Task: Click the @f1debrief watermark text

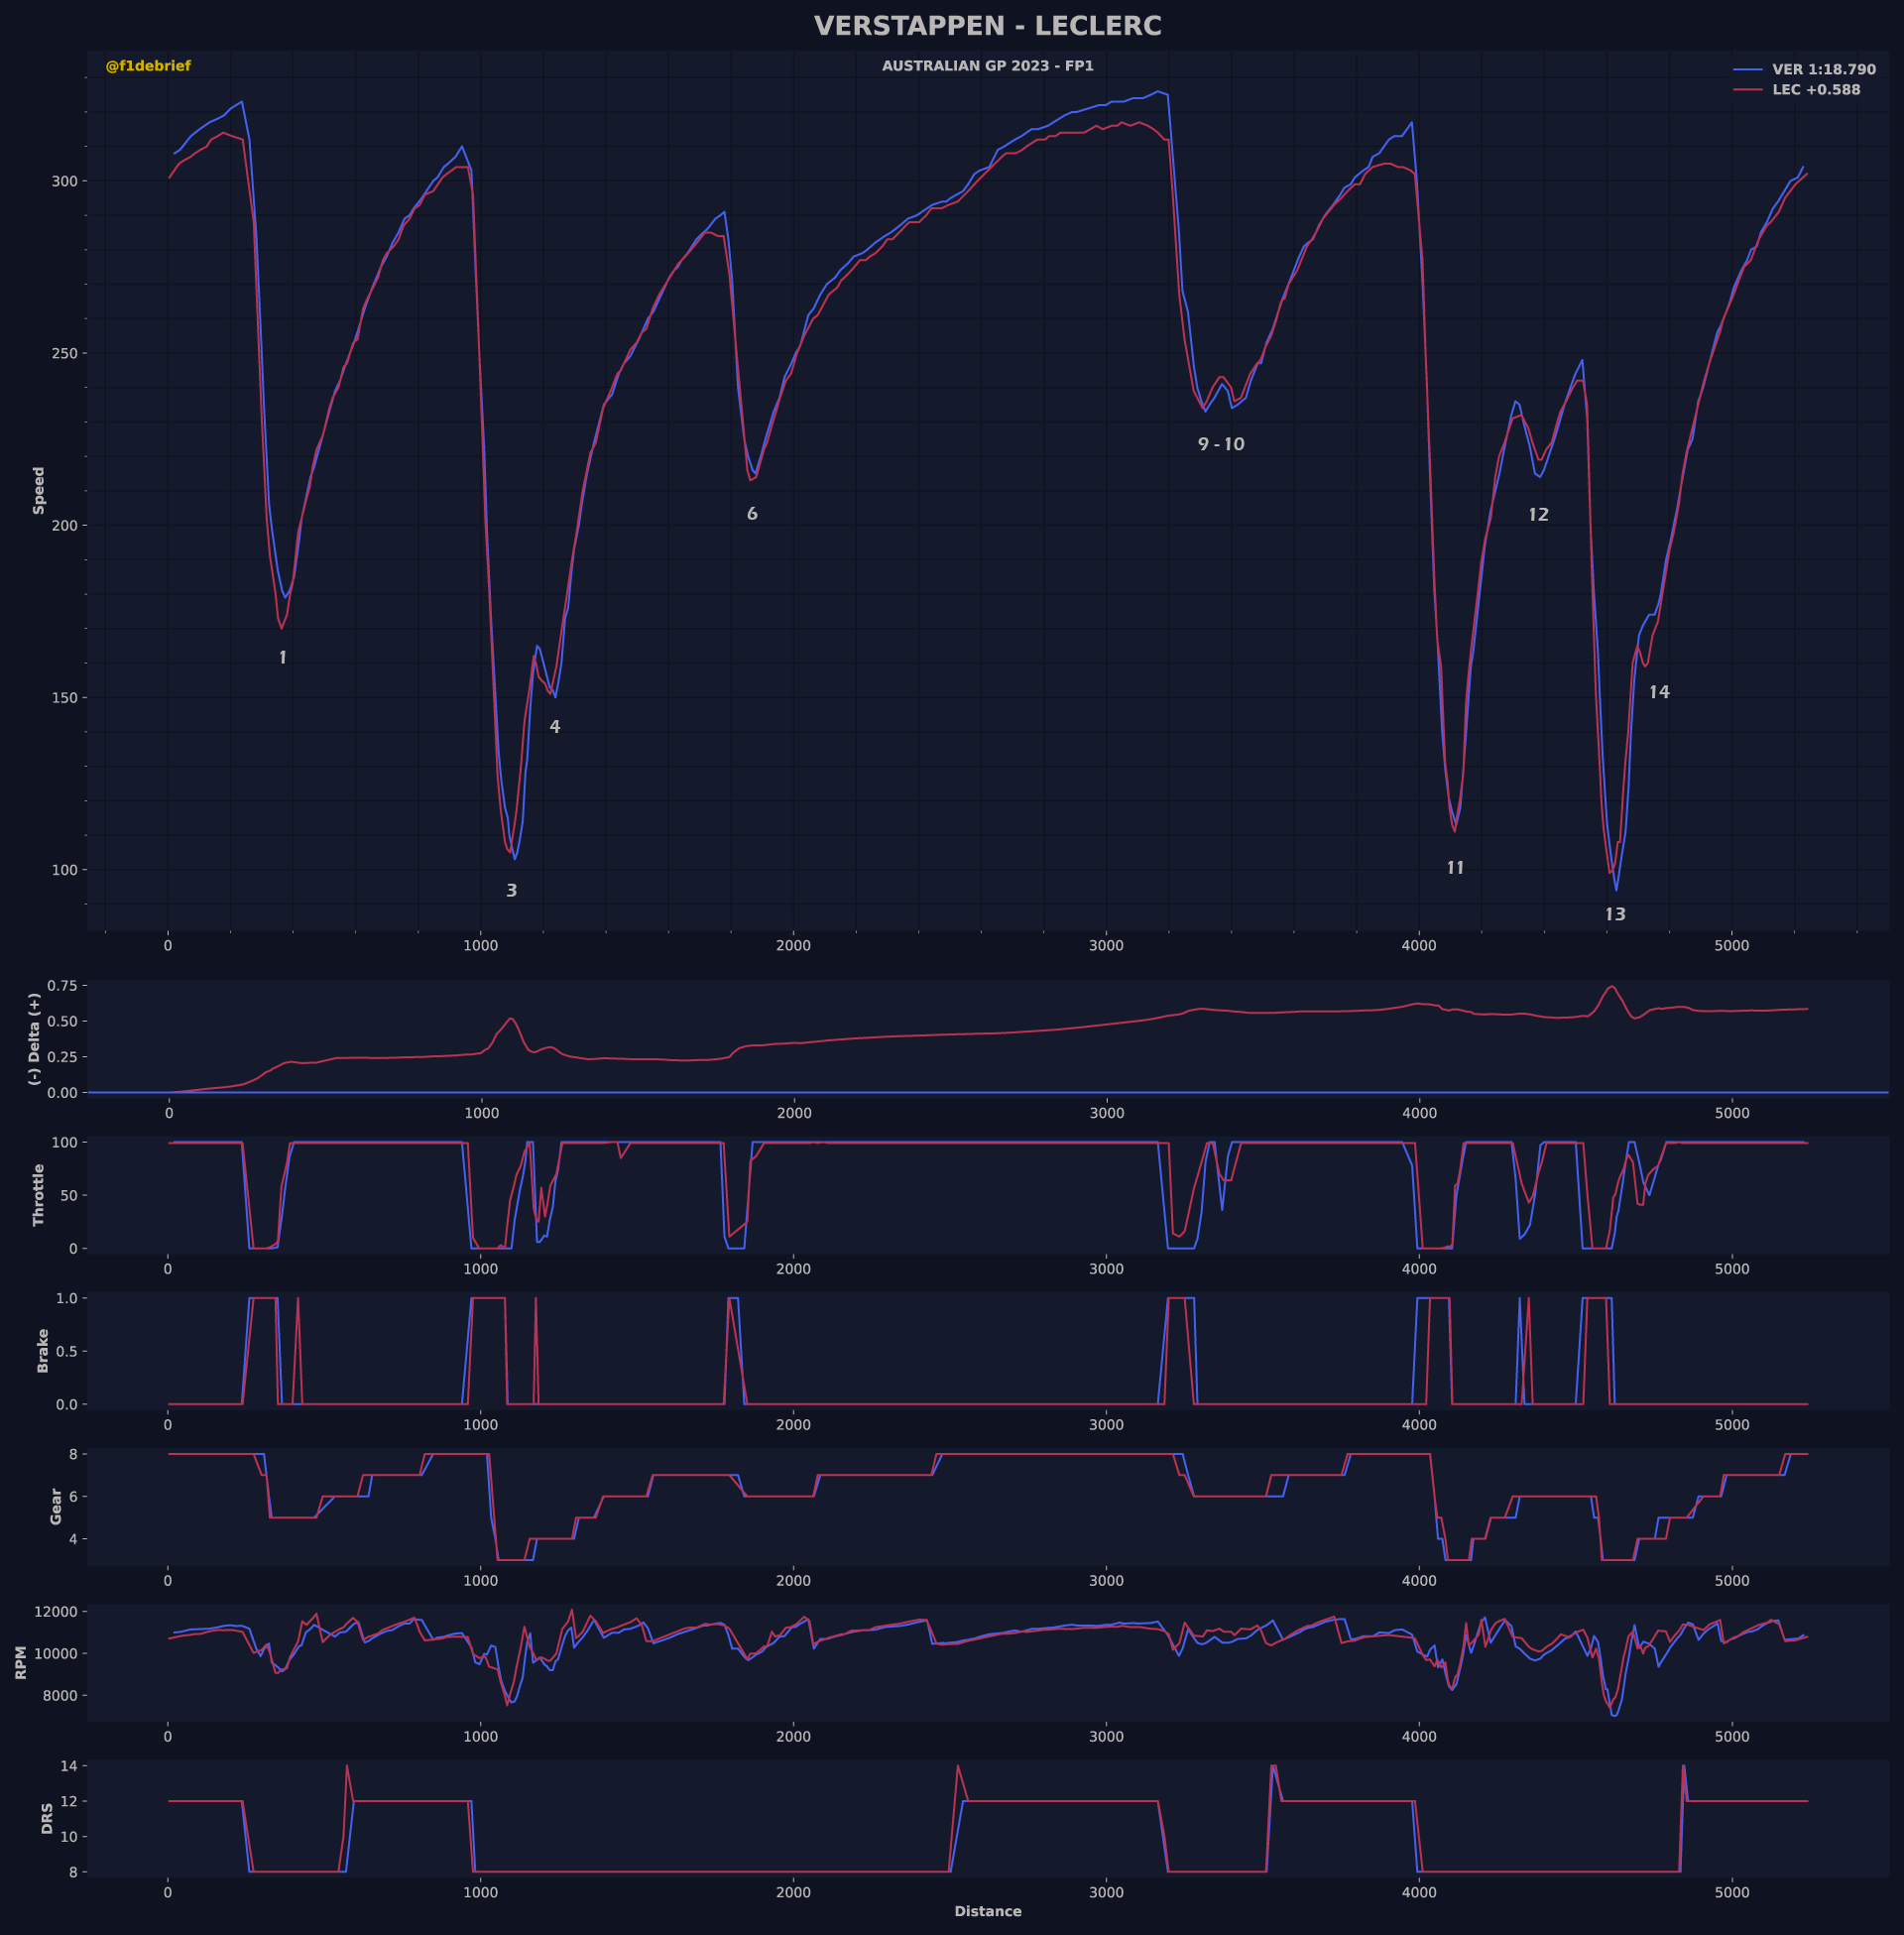Action: click(148, 66)
